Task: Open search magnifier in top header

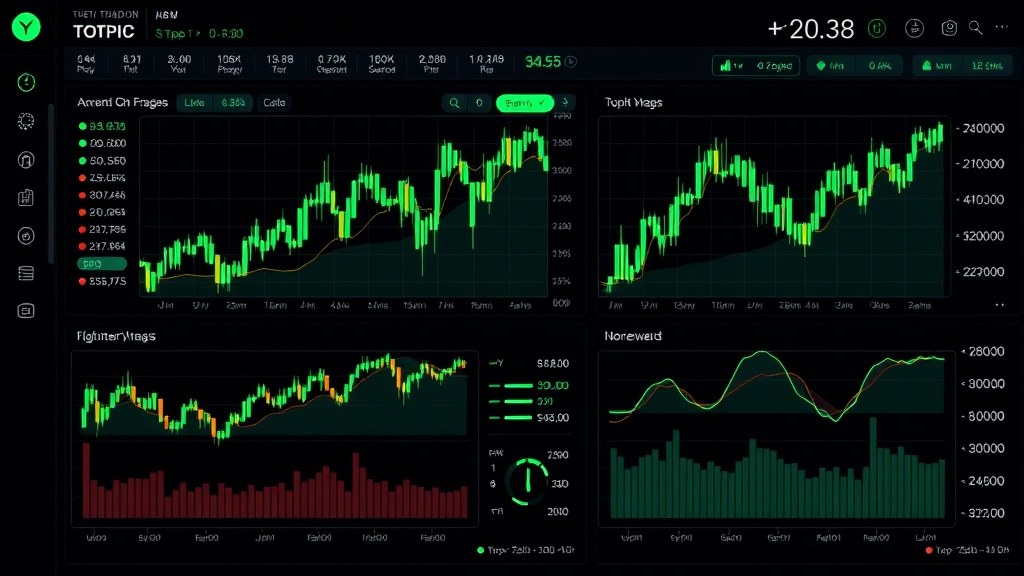Action: click(976, 27)
